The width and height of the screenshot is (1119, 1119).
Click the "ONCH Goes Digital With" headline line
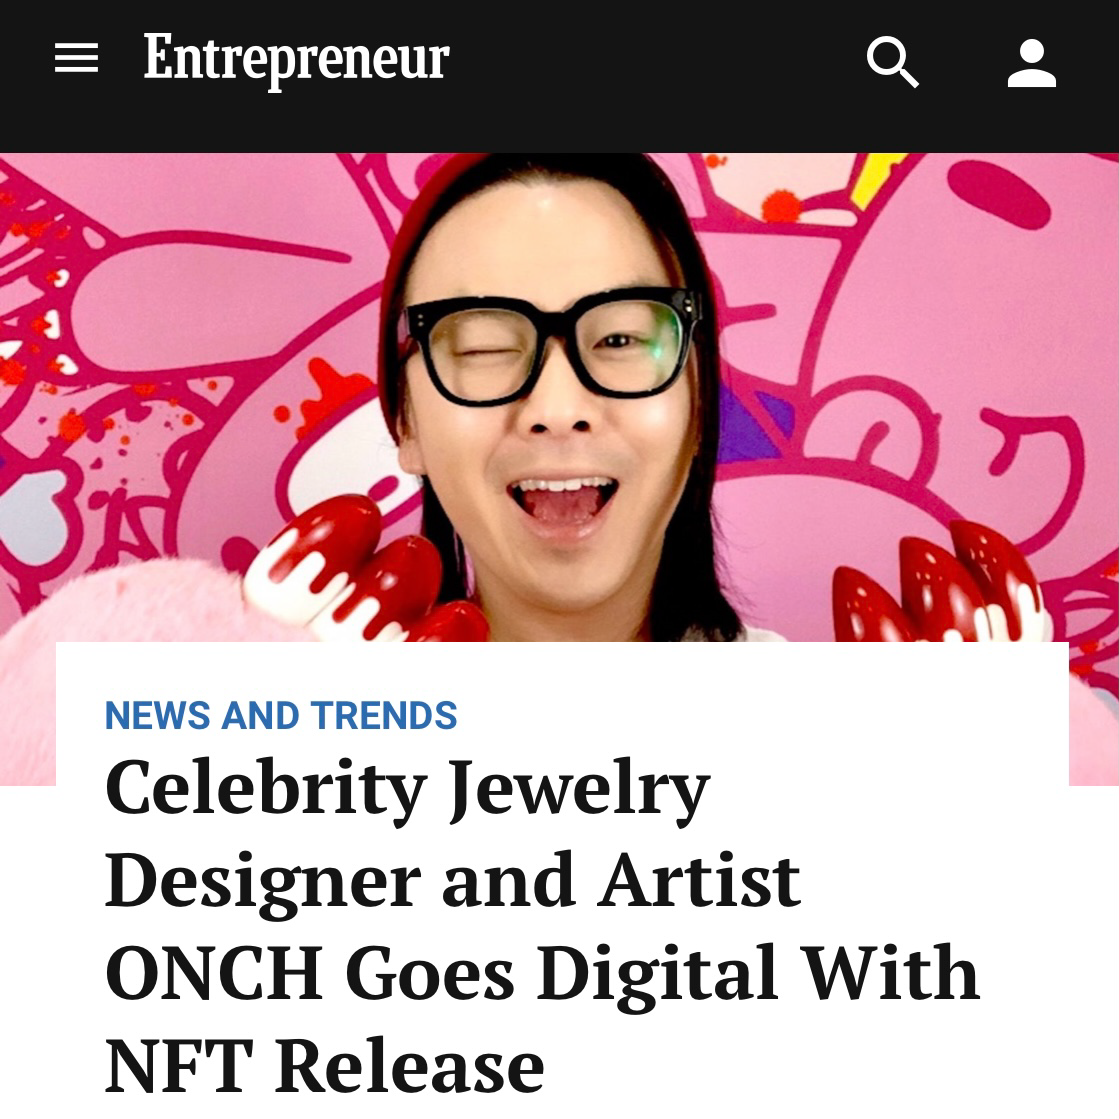coord(541,972)
